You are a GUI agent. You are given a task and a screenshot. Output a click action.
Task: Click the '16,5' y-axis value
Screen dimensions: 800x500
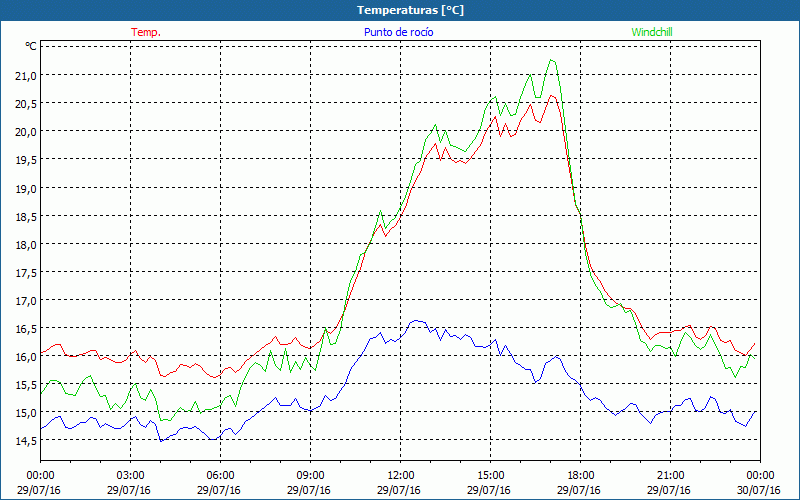tap(27, 329)
